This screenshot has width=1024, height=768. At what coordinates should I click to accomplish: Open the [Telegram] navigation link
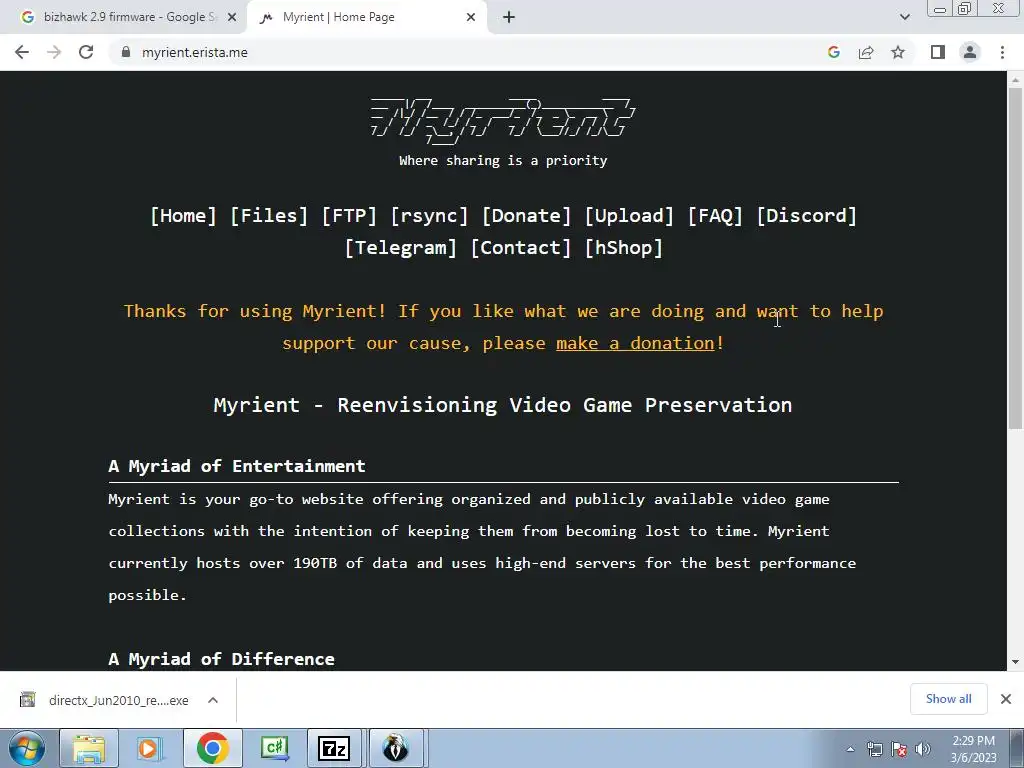[401, 248]
